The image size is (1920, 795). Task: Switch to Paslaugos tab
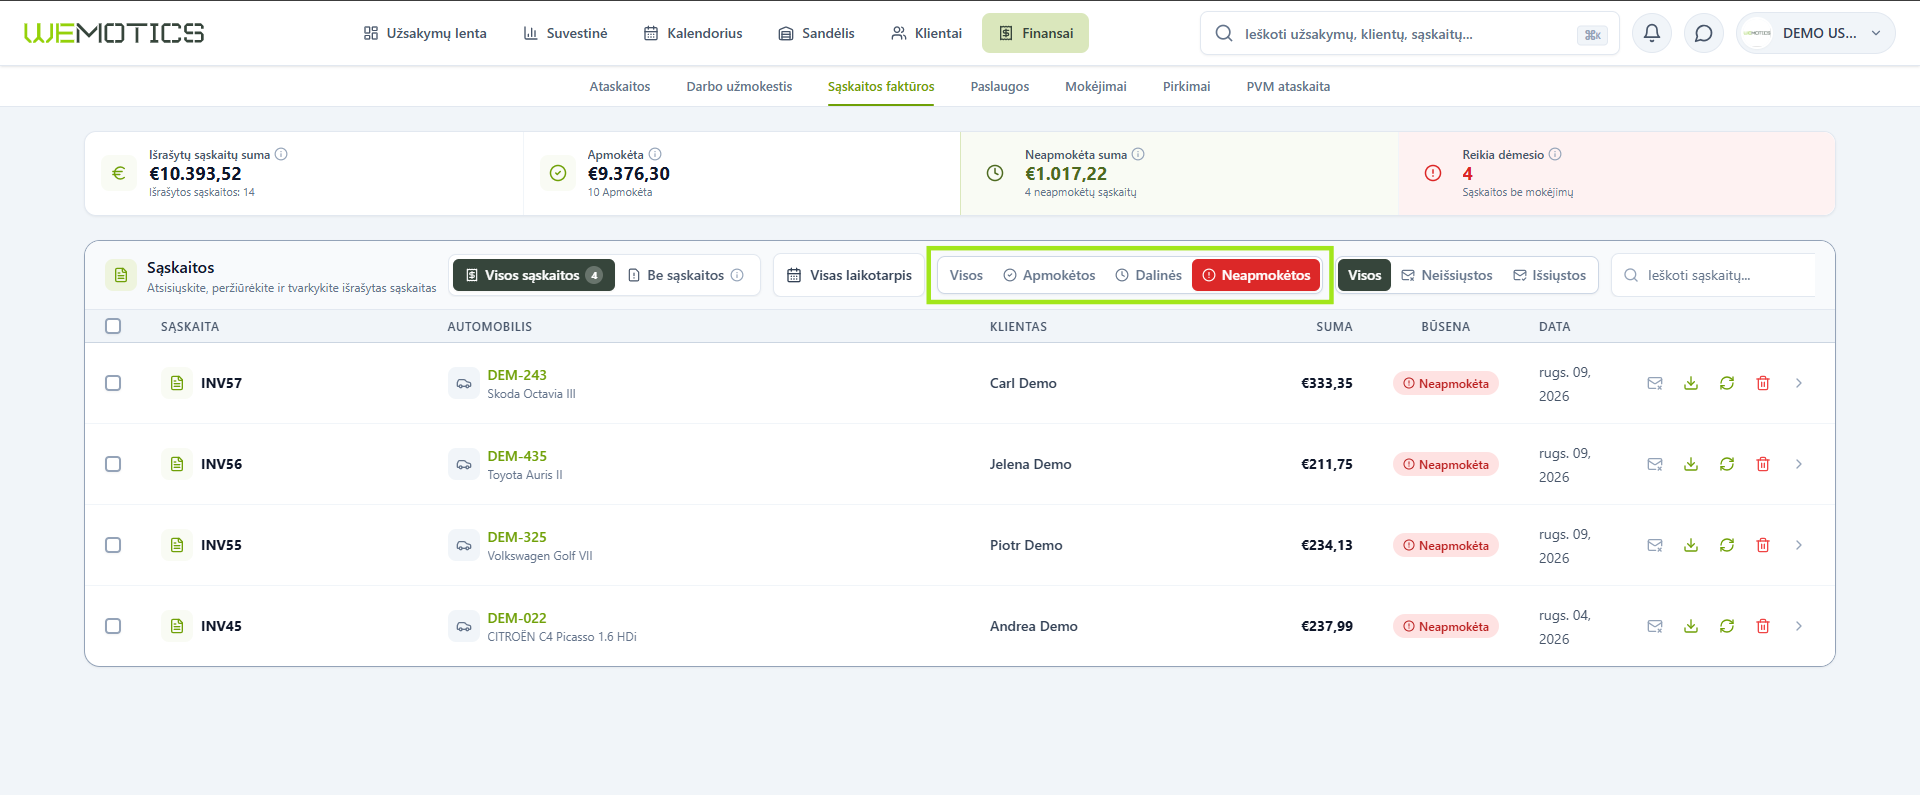1000,87
